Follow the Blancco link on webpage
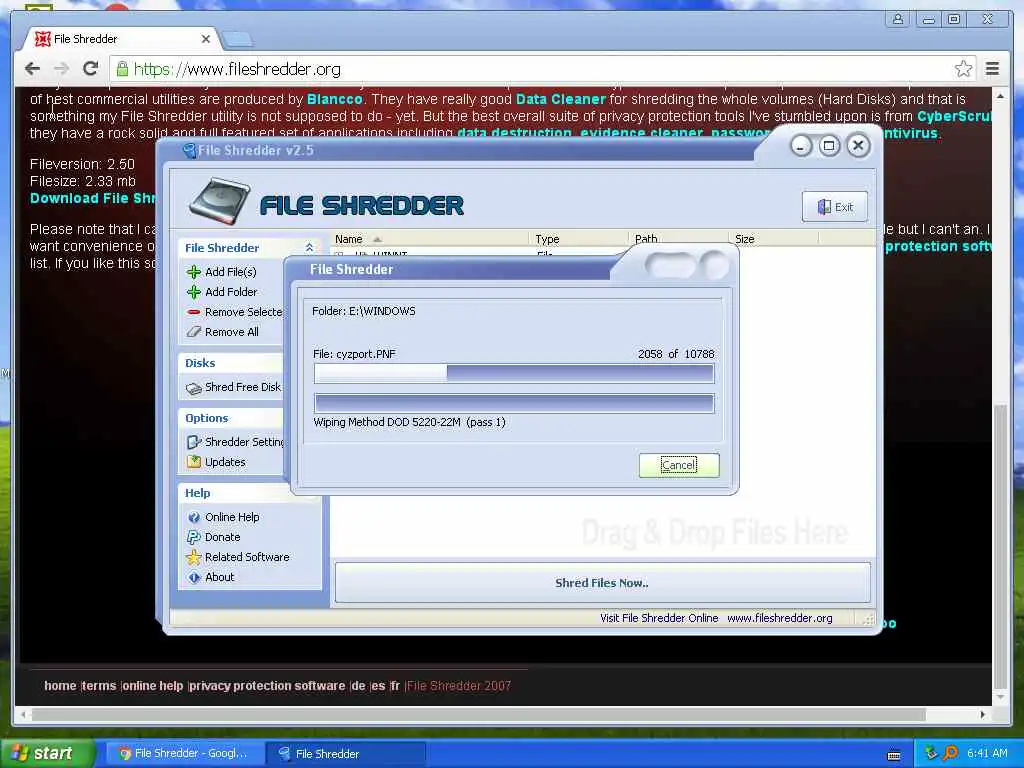This screenshot has width=1024, height=768. [x=334, y=99]
